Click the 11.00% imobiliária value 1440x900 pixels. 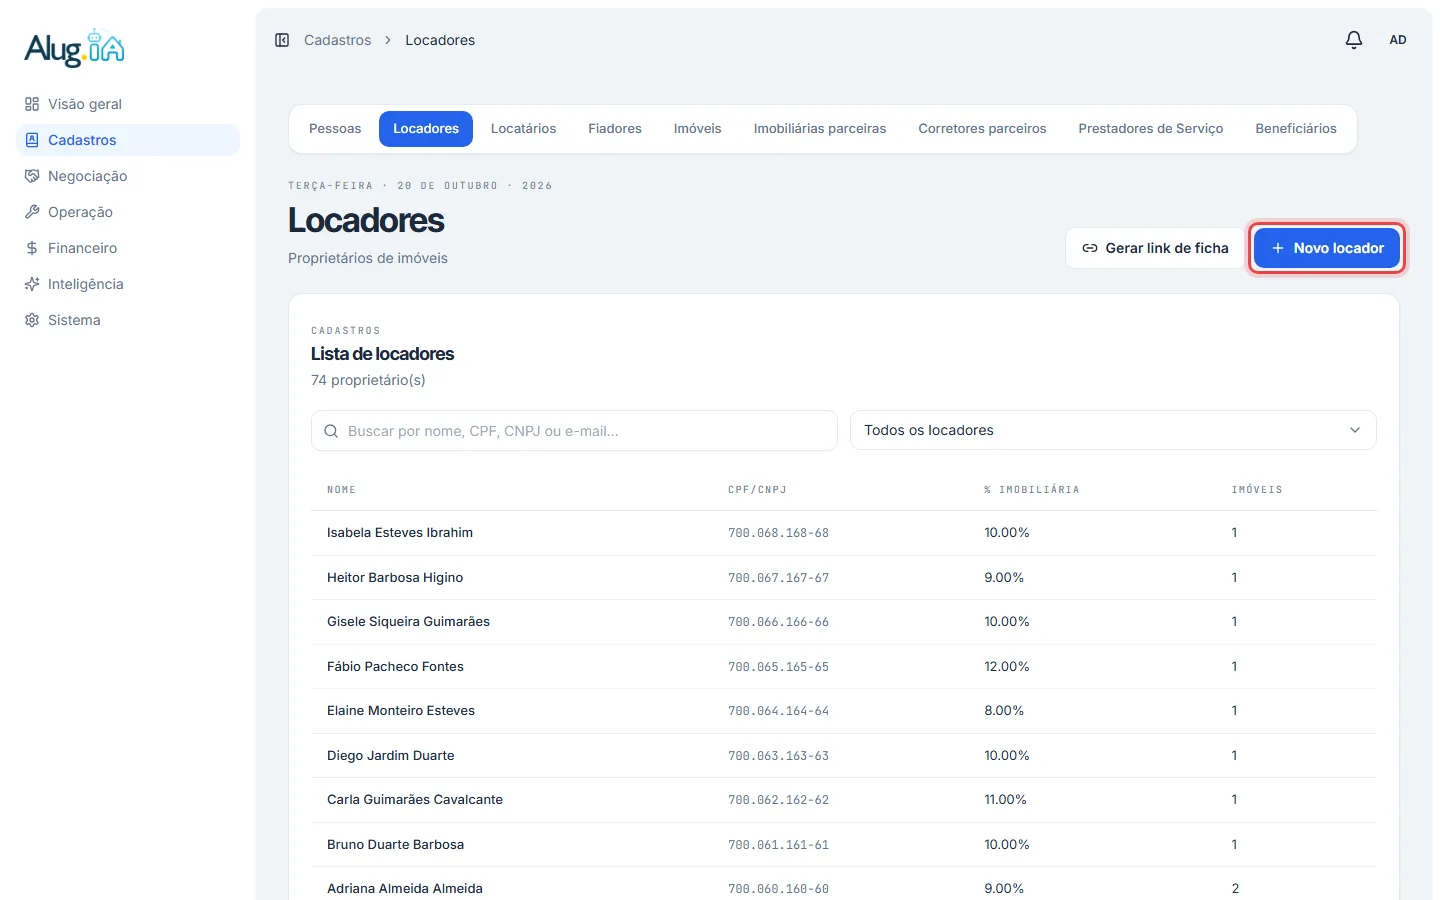point(1005,800)
